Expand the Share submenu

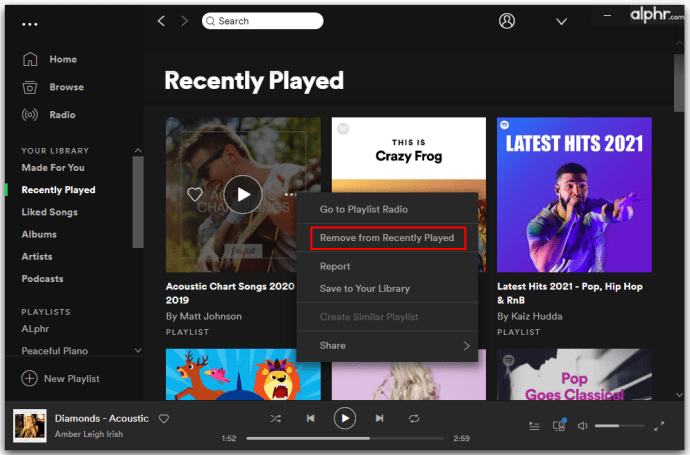[x=387, y=345]
